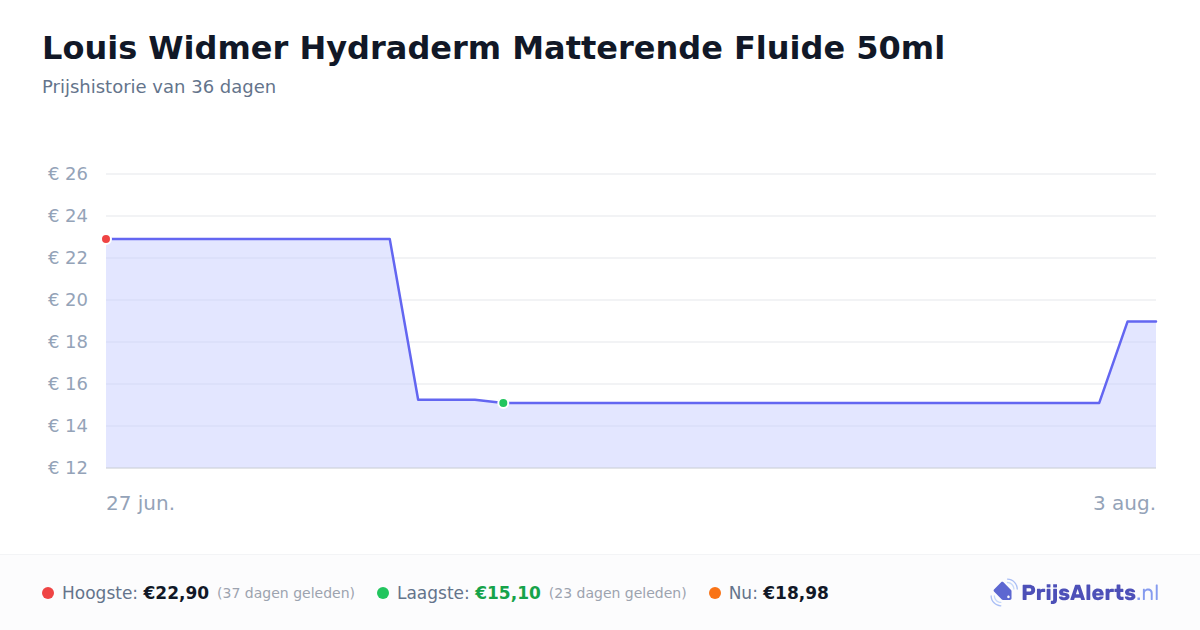Click the € 26 axis label
Screen dimensions: 1200x630
coord(68,174)
